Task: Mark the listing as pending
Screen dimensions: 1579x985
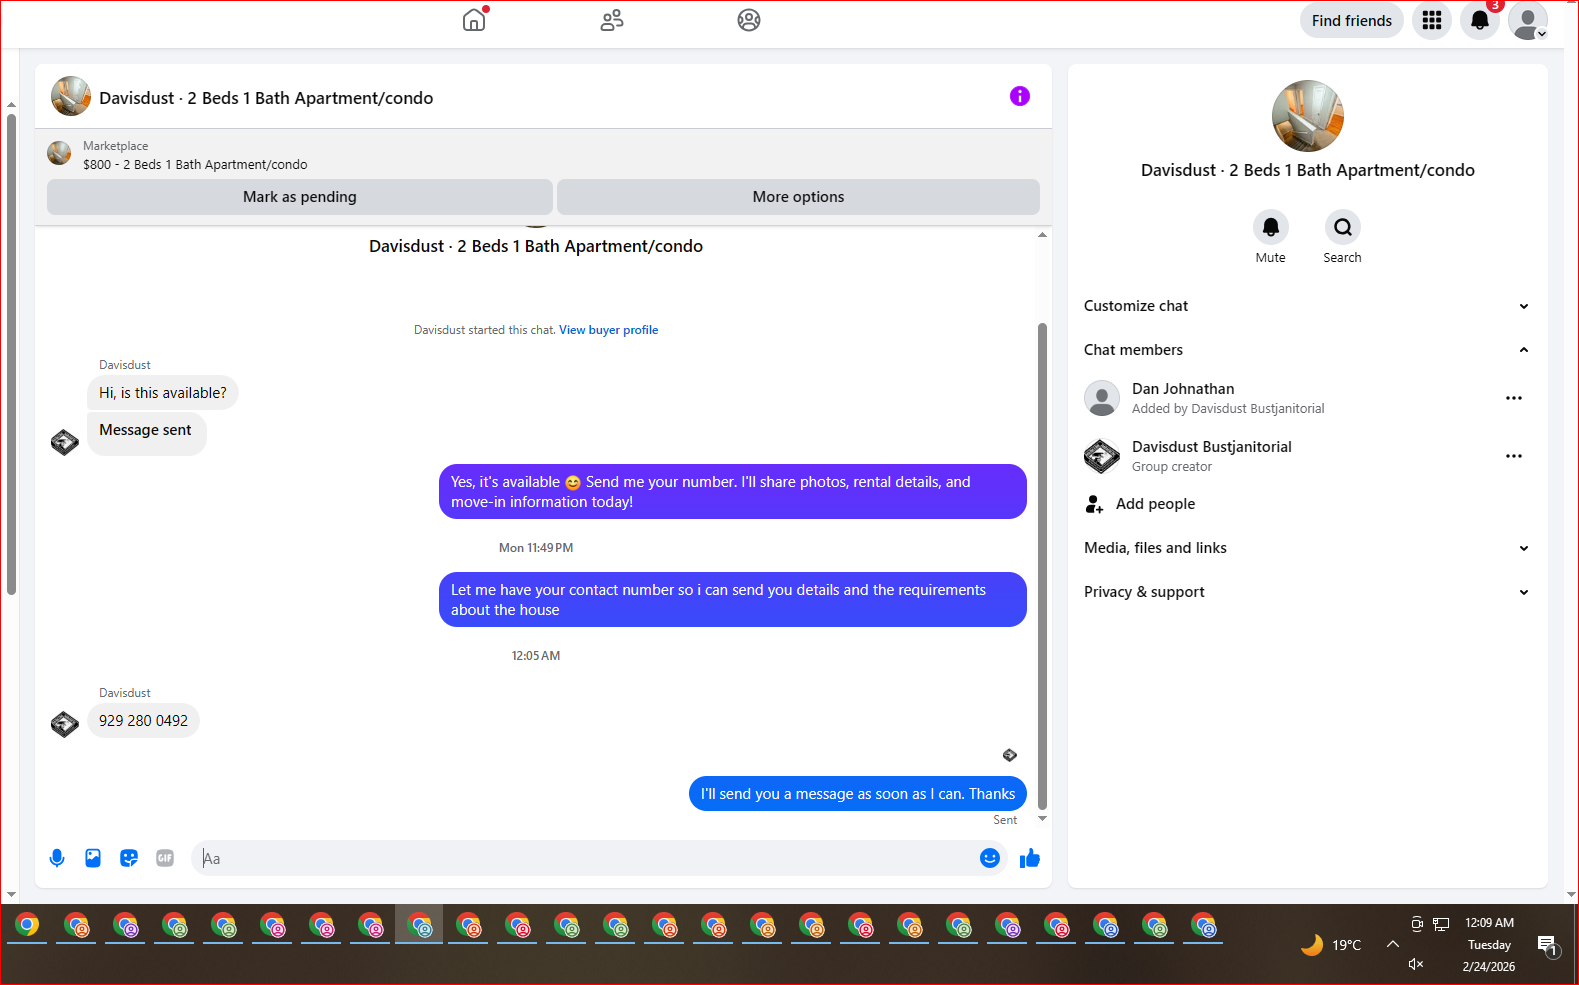Action: click(300, 197)
